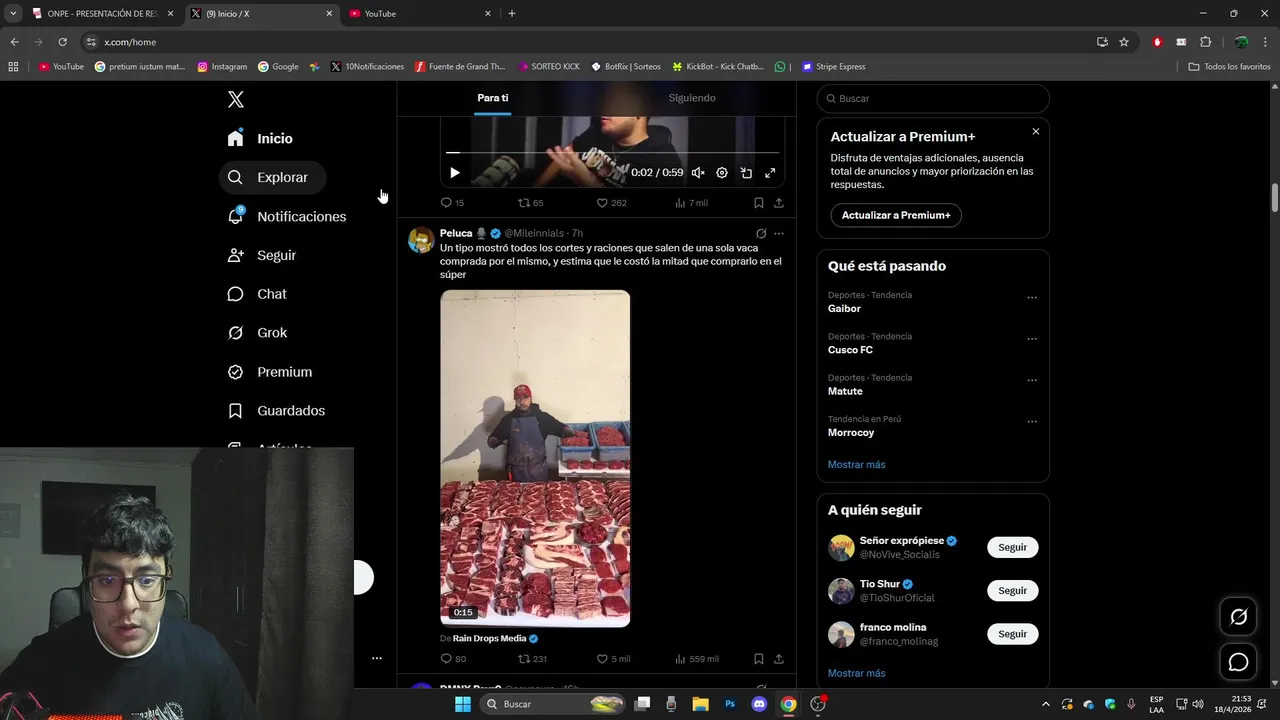The width and height of the screenshot is (1280, 720).
Task: Open options for Matute trend
Action: pos(1032,381)
